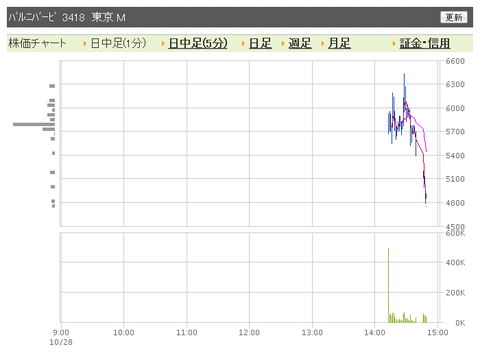Click the 10/28 date label
This screenshot has height=364, width=480.
[61, 342]
